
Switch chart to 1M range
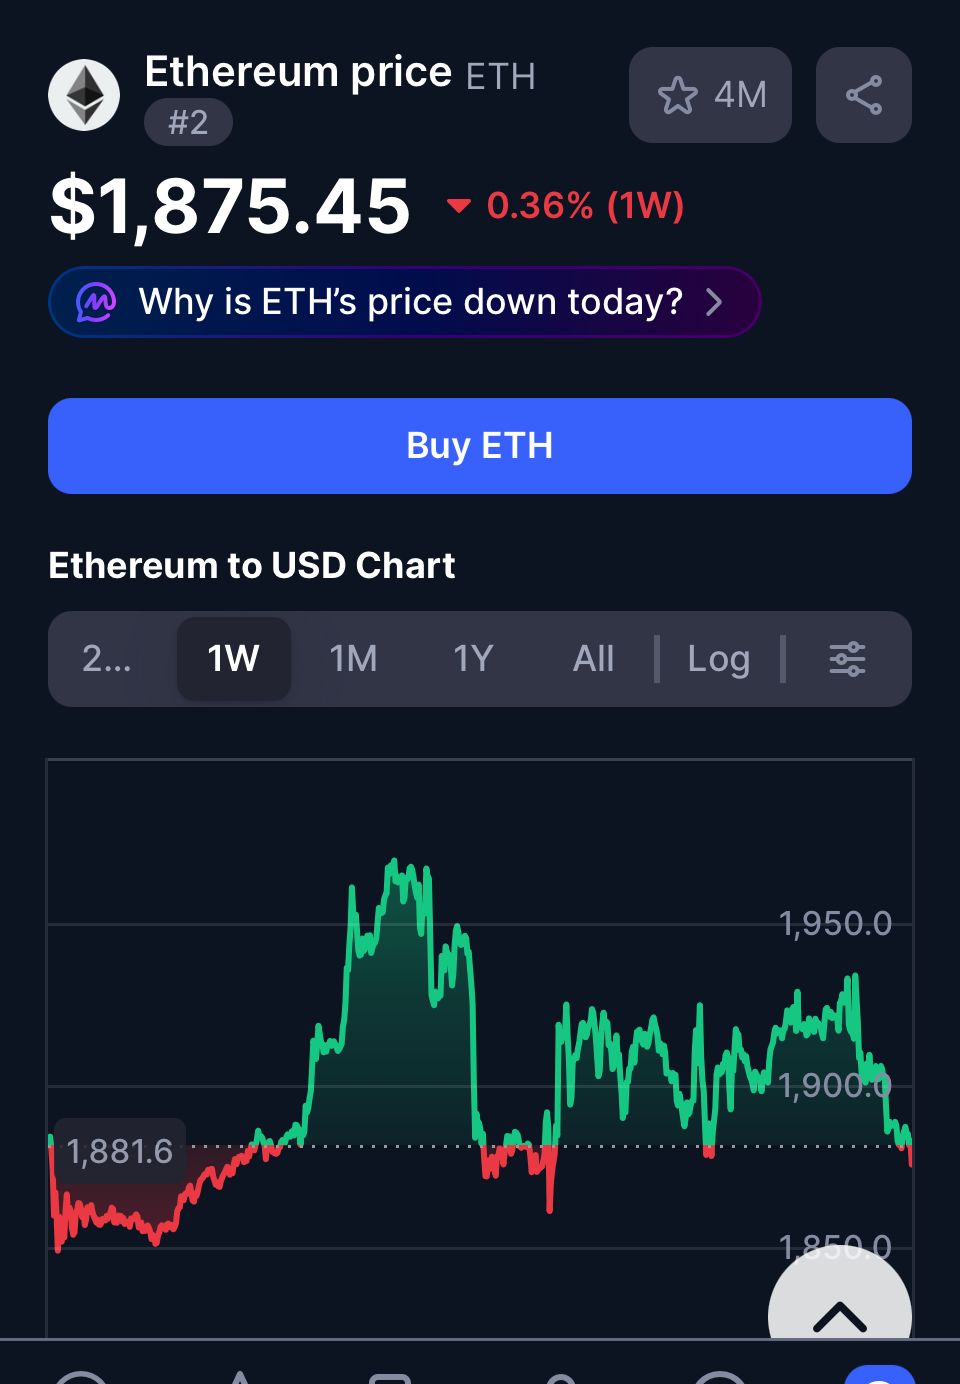(x=354, y=659)
